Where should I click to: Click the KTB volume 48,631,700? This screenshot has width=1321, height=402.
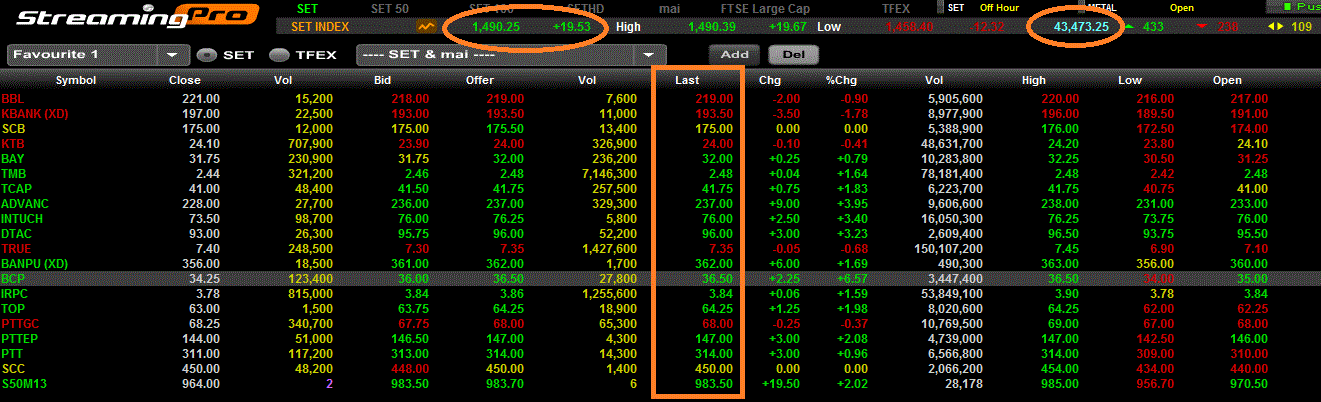(x=952, y=143)
